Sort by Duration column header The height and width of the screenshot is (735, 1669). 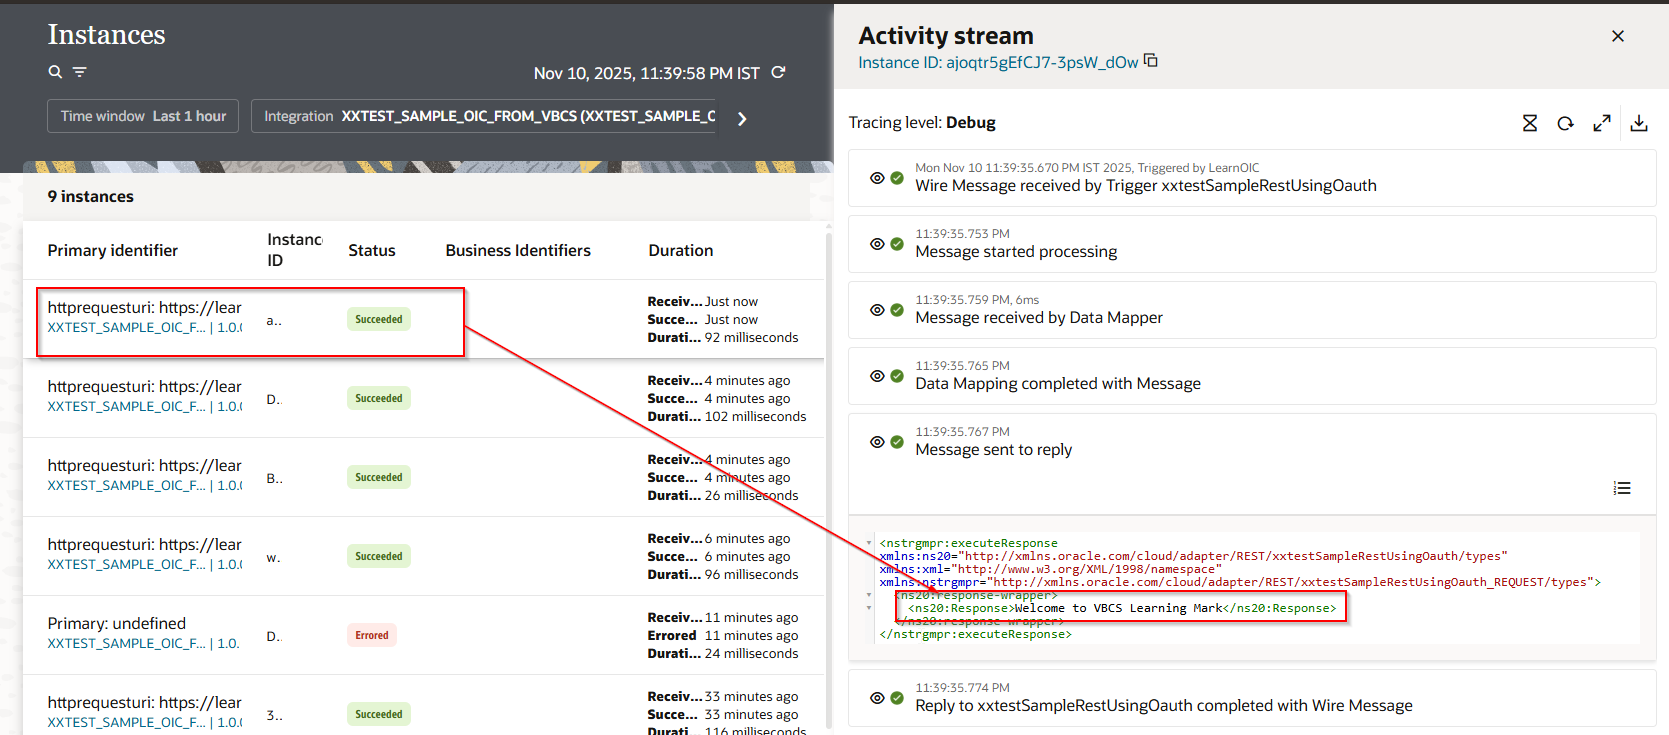(x=680, y=250)
